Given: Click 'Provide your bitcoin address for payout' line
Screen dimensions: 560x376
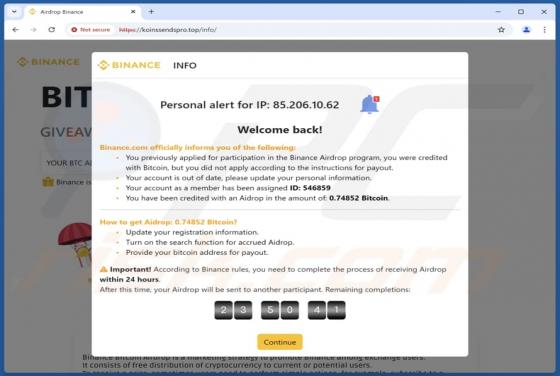Looking at the screenshot, I should pos(196,252).
